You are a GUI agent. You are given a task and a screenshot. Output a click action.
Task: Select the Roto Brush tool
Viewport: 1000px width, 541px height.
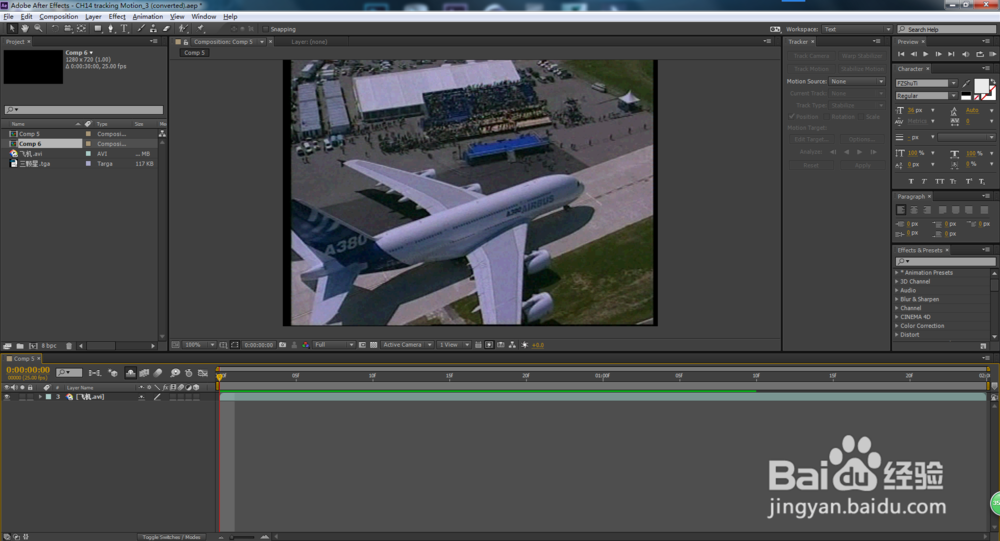pos(184,29)
